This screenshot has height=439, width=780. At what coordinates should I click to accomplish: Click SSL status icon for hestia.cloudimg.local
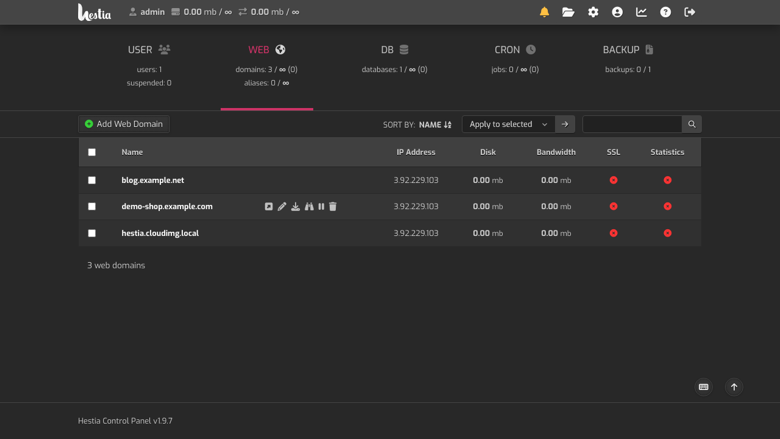(613, 233)
